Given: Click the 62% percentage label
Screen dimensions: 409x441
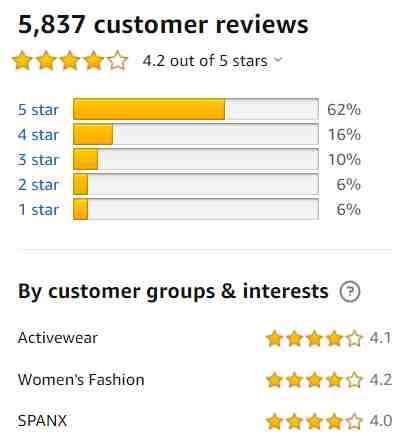Looking at the screenshot, I should point(344,110).
